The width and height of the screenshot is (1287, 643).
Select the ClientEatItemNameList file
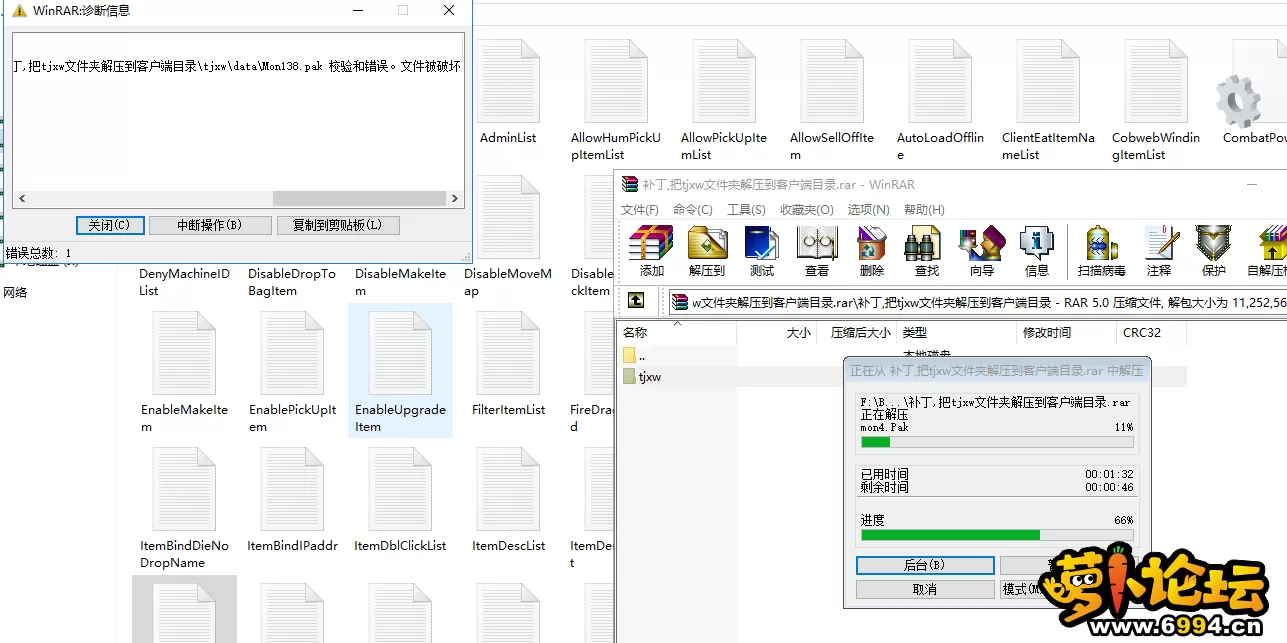coord(1048,100)
